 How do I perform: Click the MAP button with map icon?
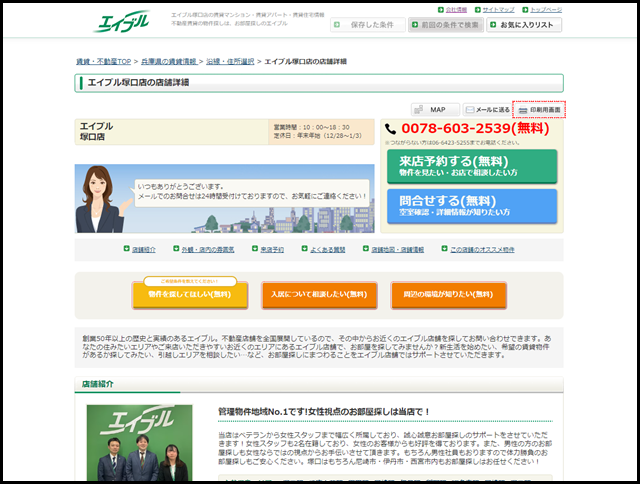point(435,110)
